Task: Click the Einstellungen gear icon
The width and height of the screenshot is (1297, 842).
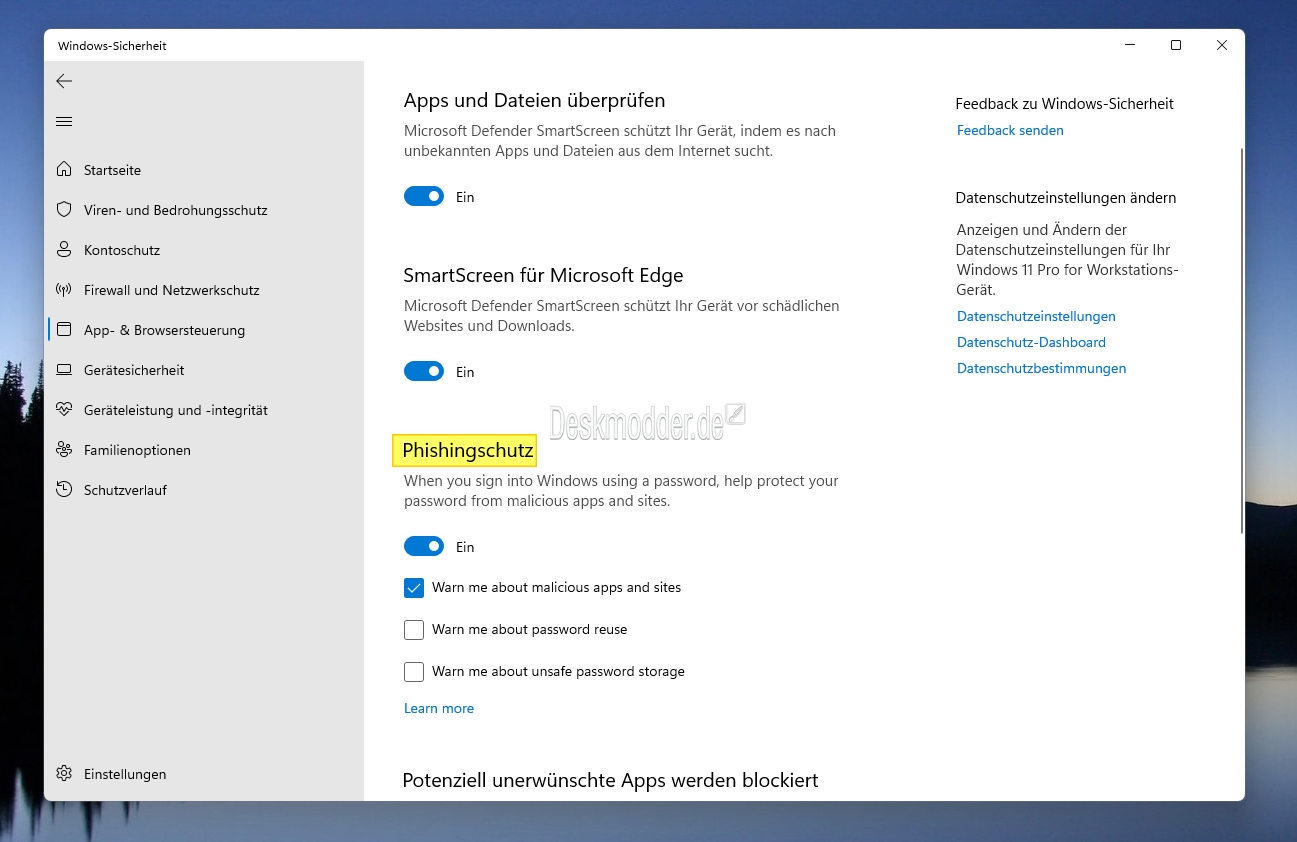Action: [x=64, y=774]
